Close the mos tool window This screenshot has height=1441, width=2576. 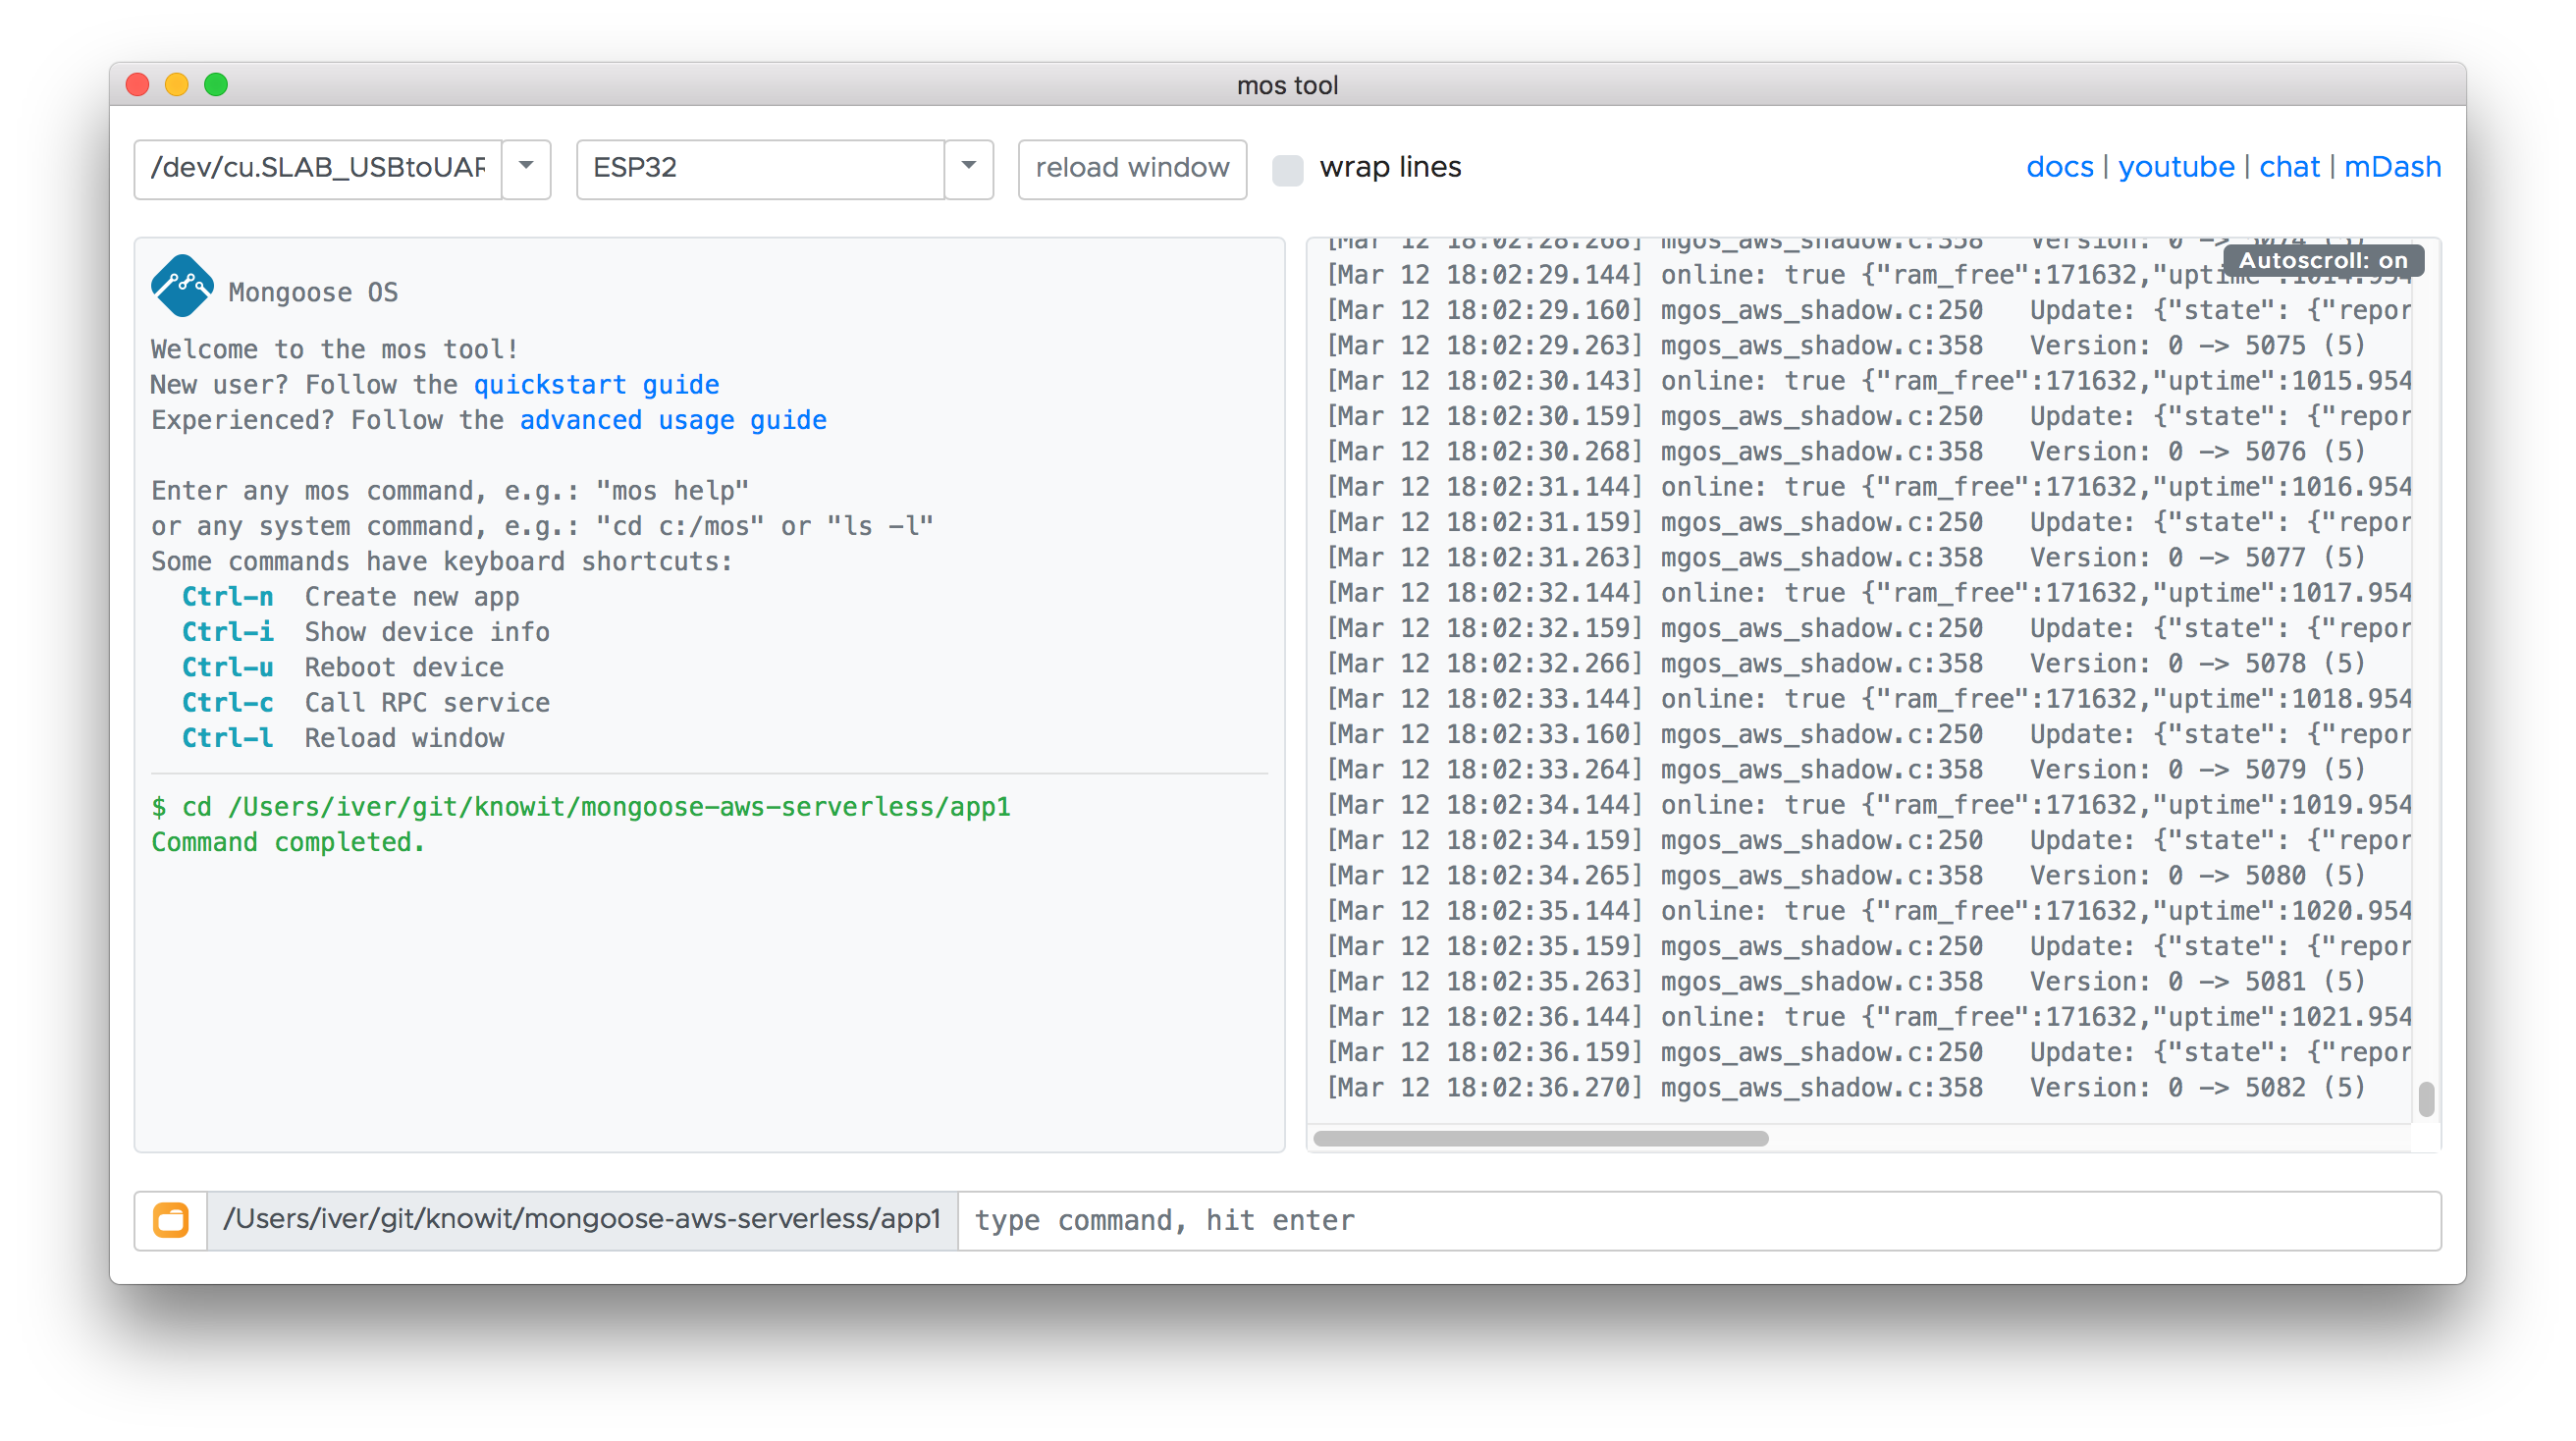(138, 85)
